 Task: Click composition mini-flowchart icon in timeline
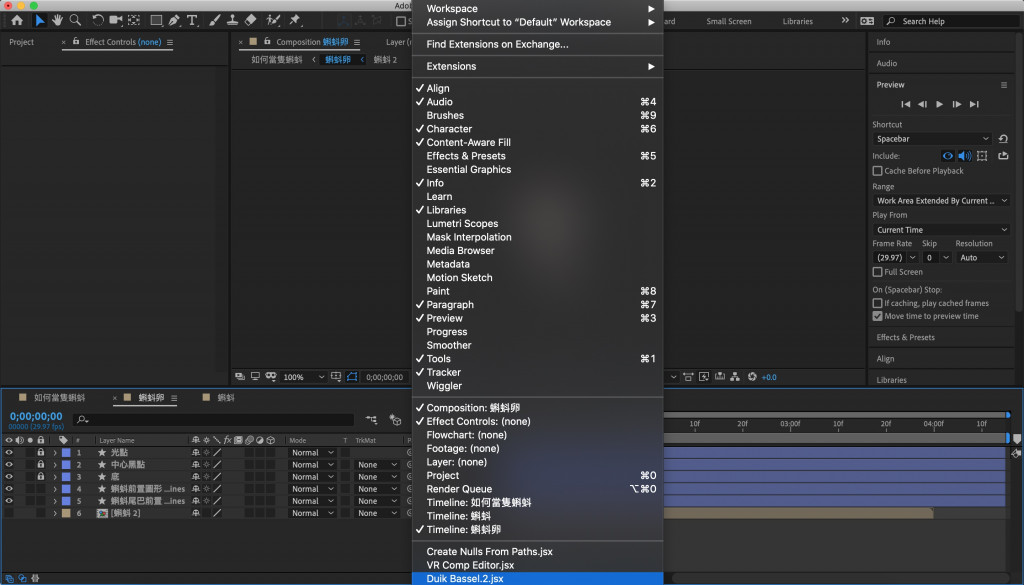click(371, 420)
